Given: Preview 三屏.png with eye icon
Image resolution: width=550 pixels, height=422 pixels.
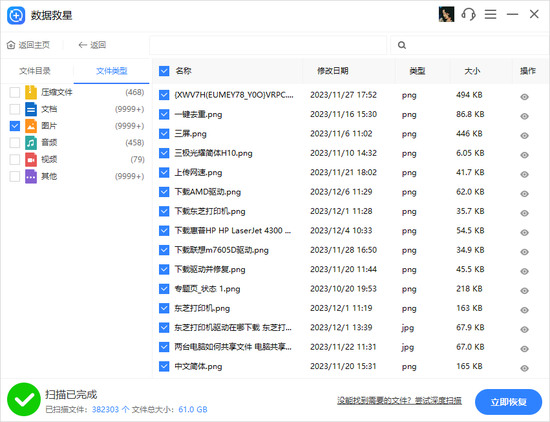Looking at the screenshot, I should (524, 135).
